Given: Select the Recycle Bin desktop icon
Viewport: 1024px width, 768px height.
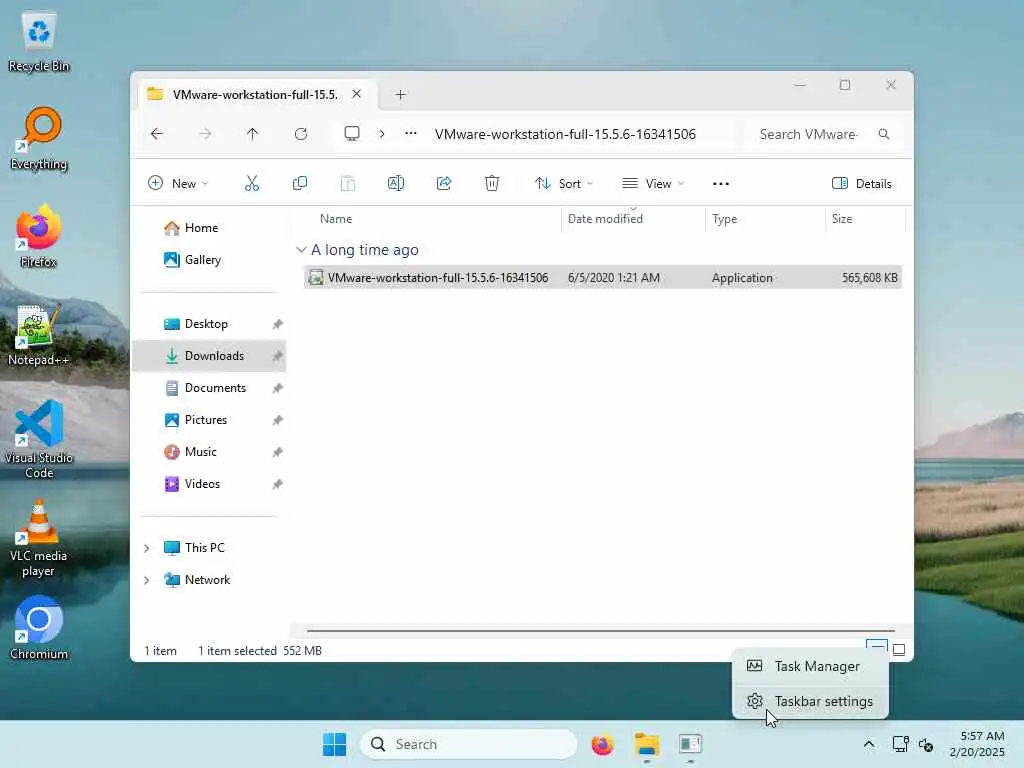Looking at the screenshot, I should click(x=39, y=40).
